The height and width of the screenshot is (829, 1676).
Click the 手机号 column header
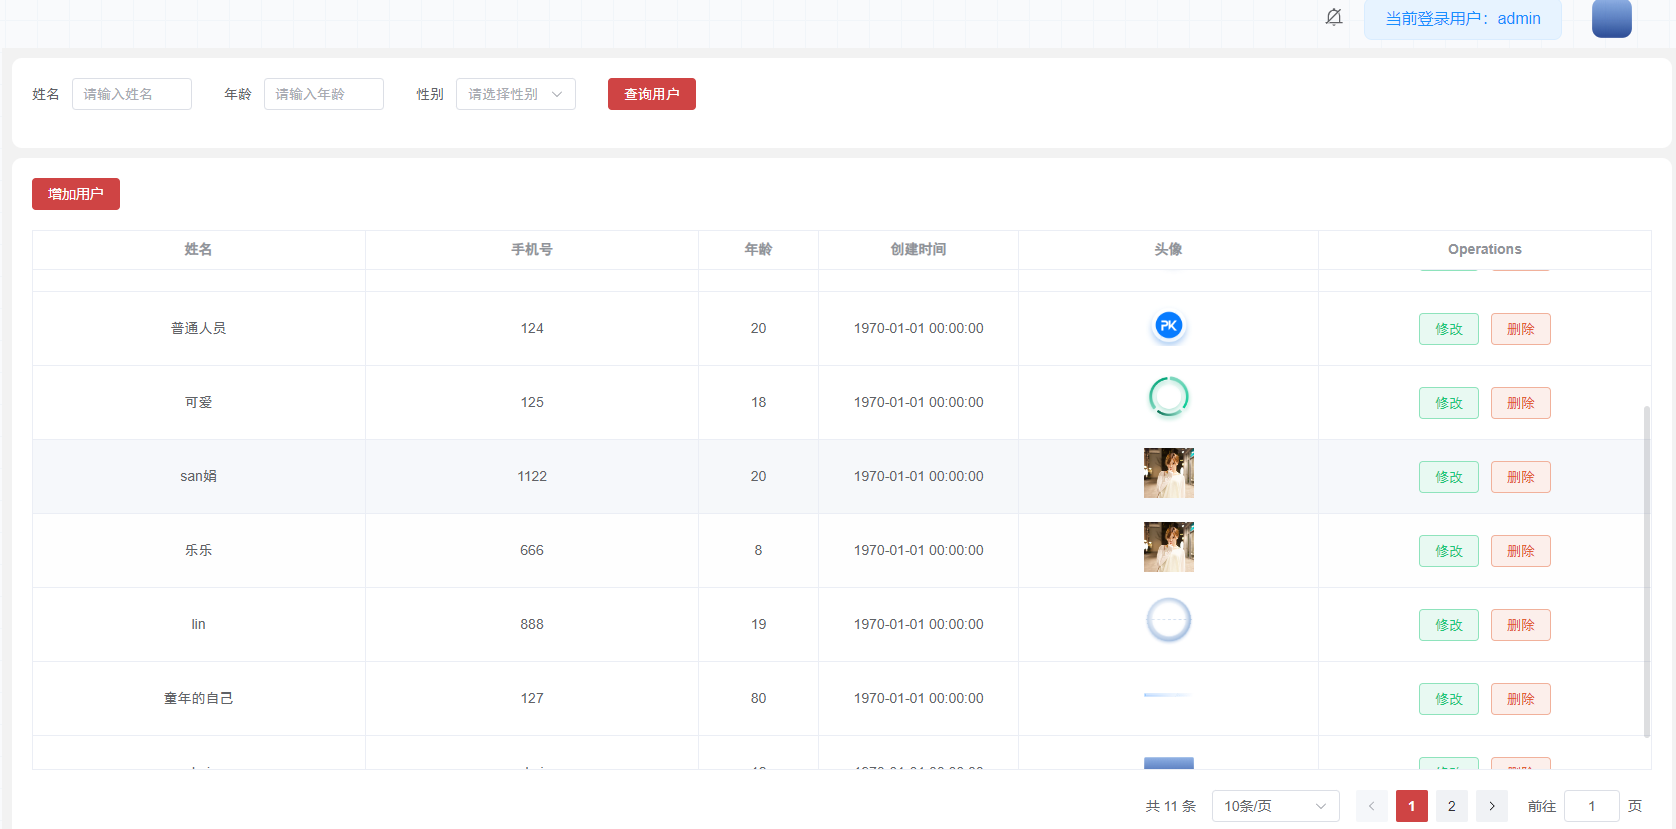click(x=532, y=250)
